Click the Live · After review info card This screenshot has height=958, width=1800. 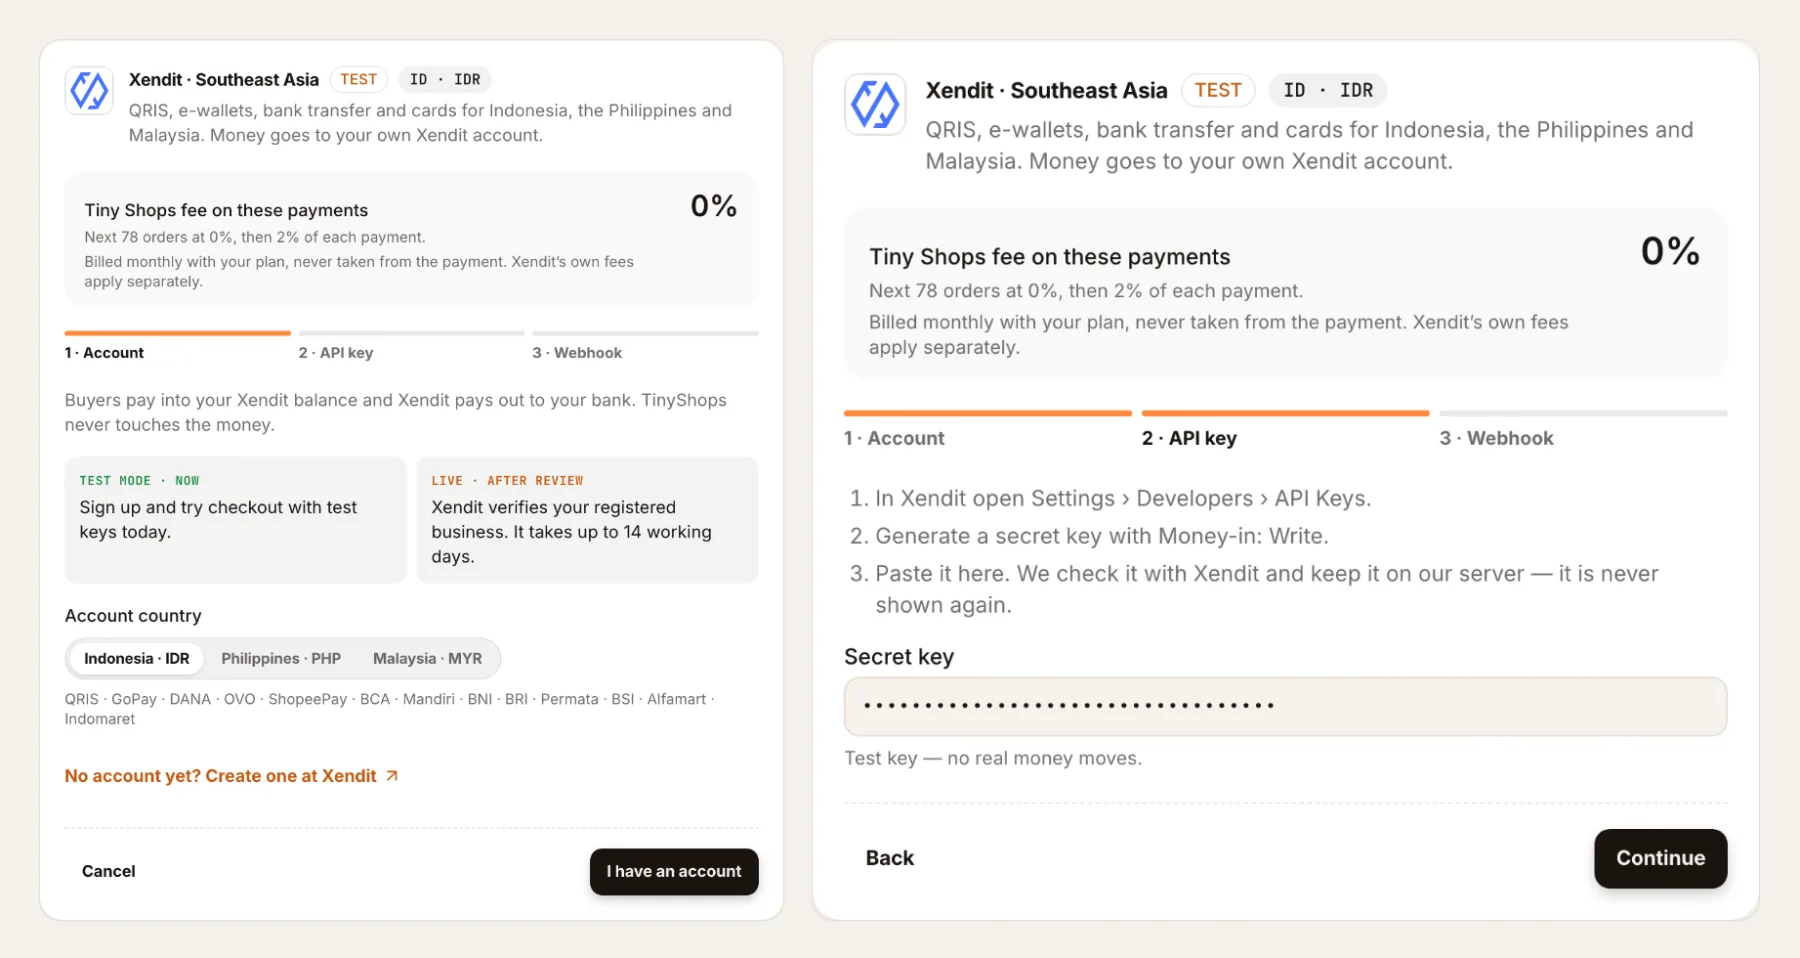click(x=588, y=520)
